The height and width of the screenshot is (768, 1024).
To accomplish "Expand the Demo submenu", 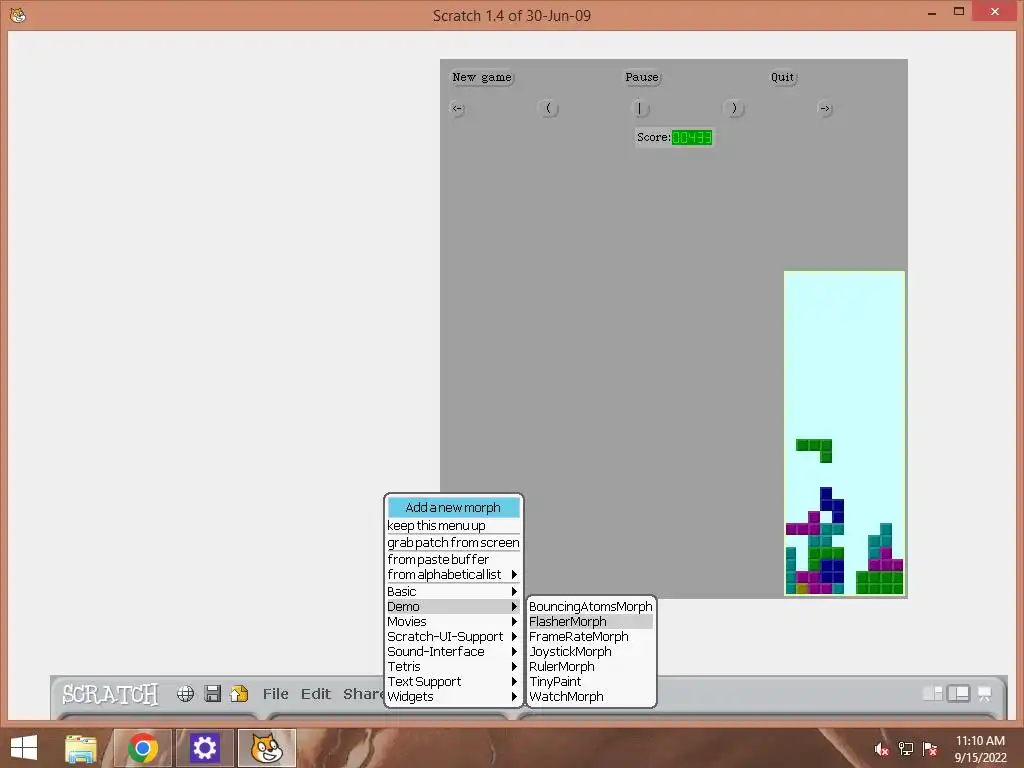I will [x=454, y=607].
